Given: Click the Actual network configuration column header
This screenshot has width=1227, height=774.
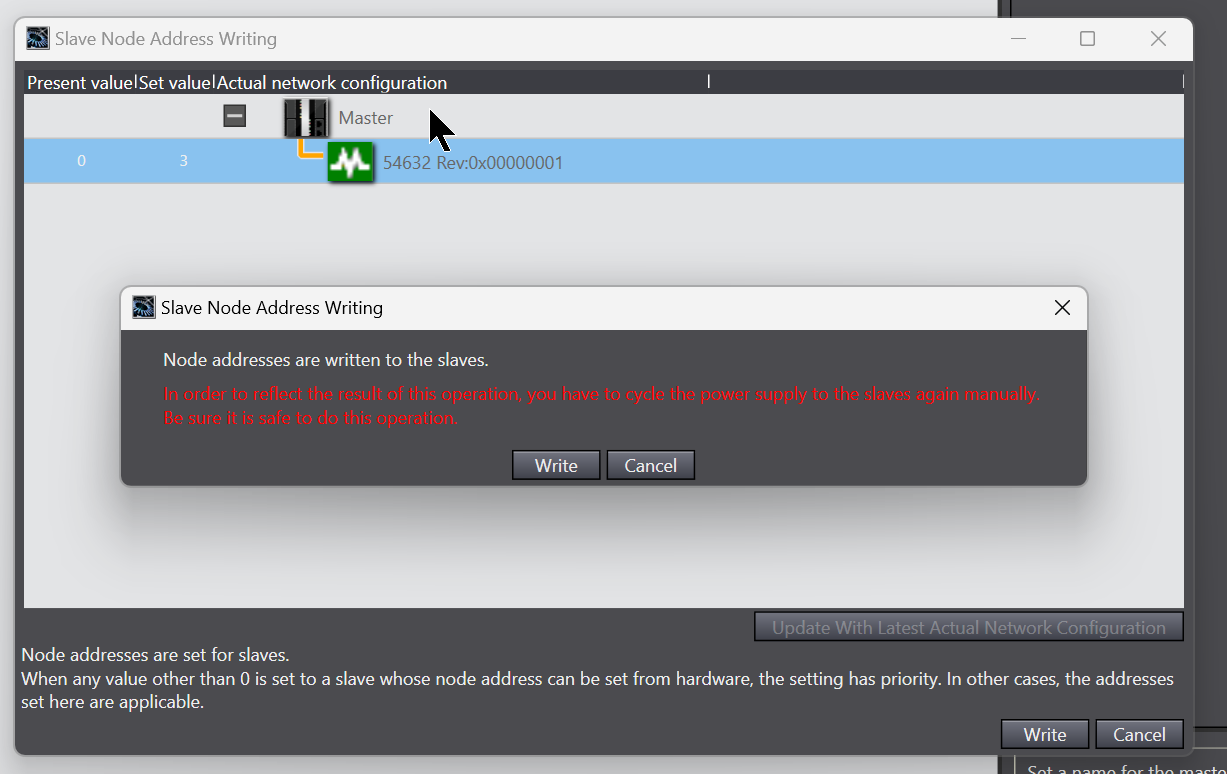Looking at the screenshot, I should pos(332,83).
